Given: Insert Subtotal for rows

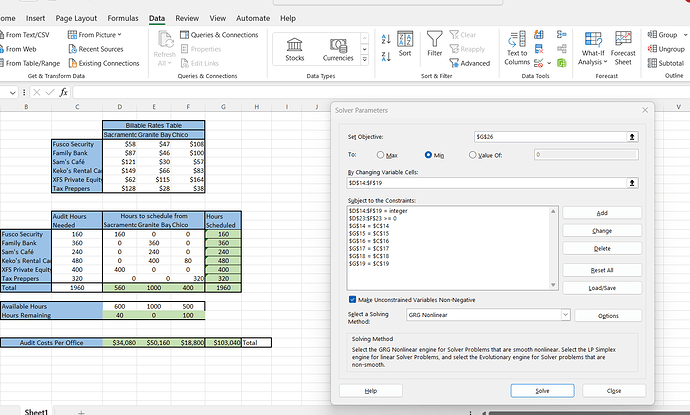Looking at the screenshot, I should [665, 63].
